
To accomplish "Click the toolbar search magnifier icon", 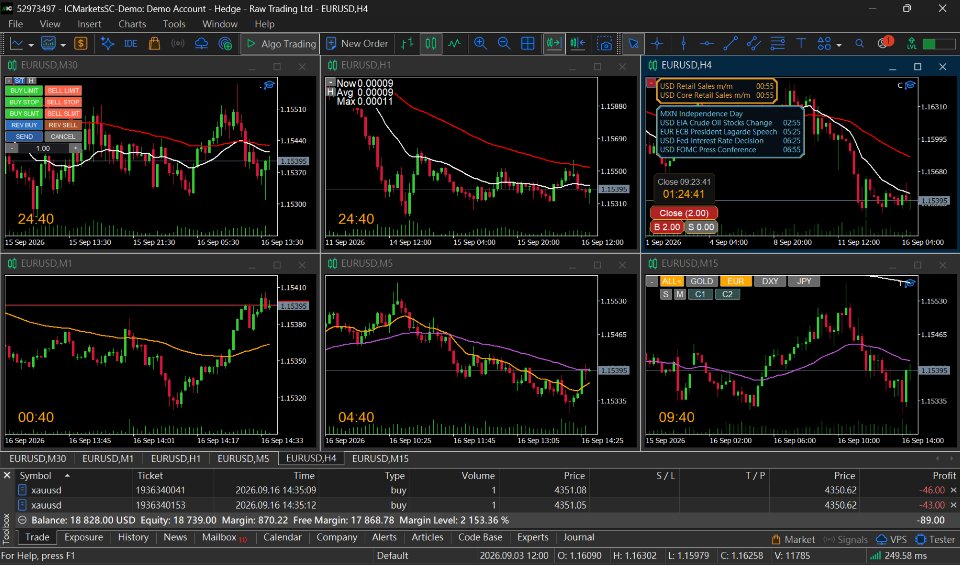I will coord(860,43).
